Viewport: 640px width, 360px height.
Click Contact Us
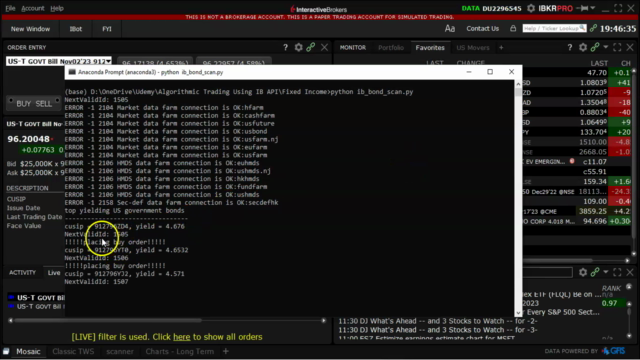coord(482,29)
